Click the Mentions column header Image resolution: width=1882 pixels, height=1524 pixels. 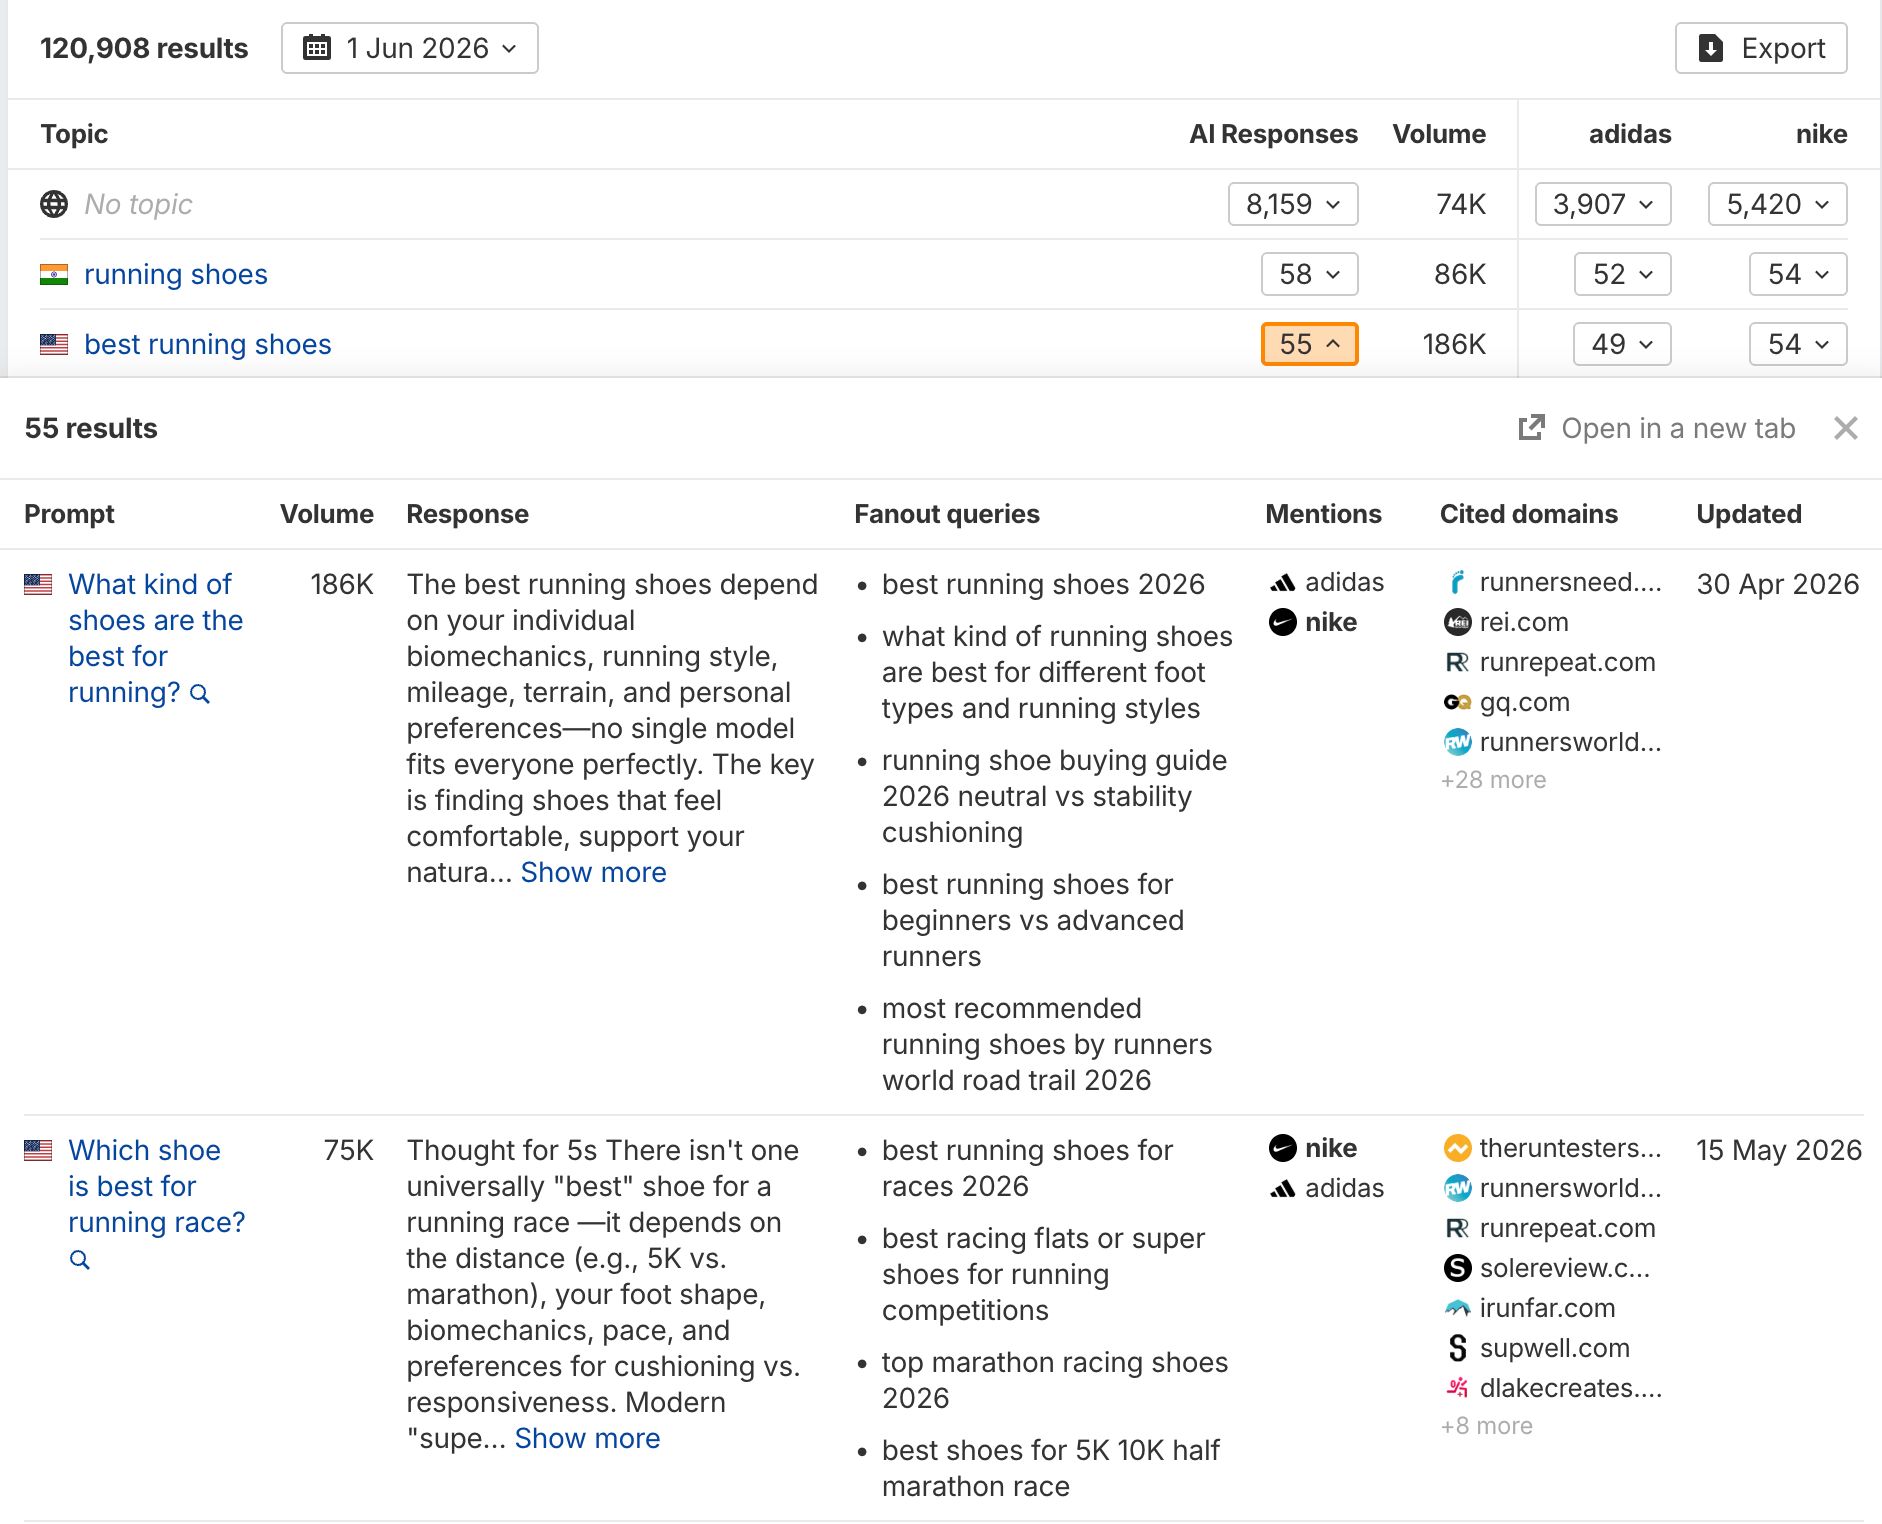click(1323, 514)
